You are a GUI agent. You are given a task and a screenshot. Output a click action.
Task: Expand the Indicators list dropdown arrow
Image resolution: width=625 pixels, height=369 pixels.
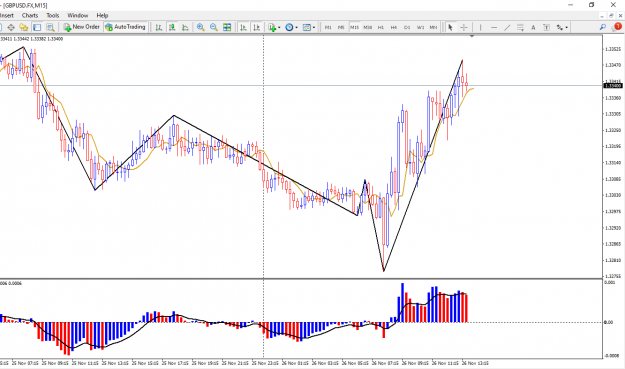(x=279, y=27)
